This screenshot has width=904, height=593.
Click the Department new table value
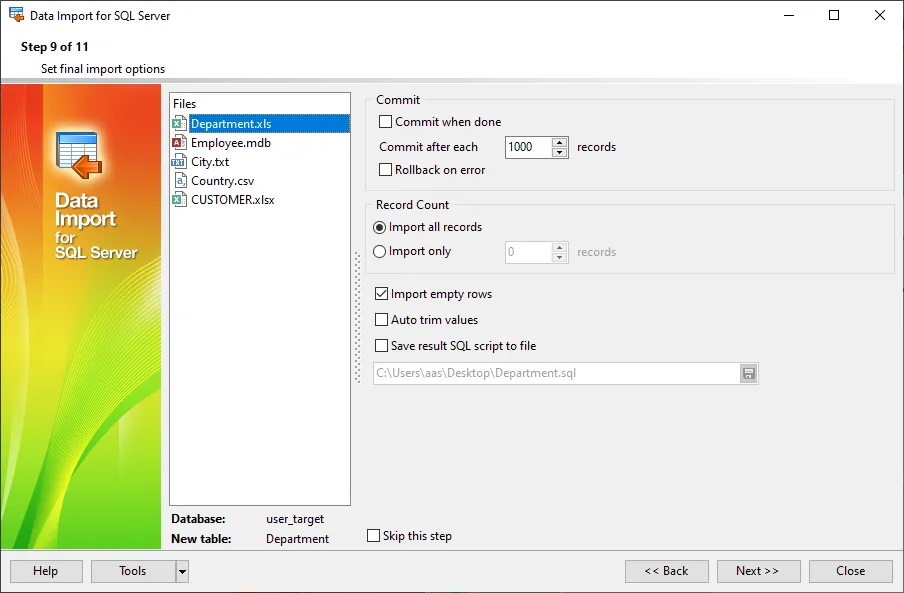(x=297, y=539)
